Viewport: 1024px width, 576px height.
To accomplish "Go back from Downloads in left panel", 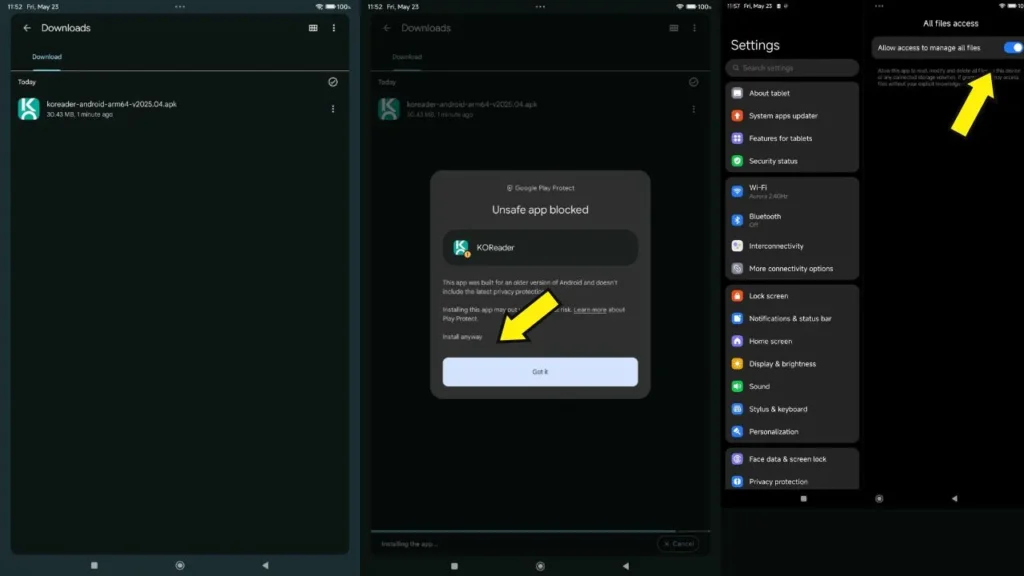I will coord(27,28).
